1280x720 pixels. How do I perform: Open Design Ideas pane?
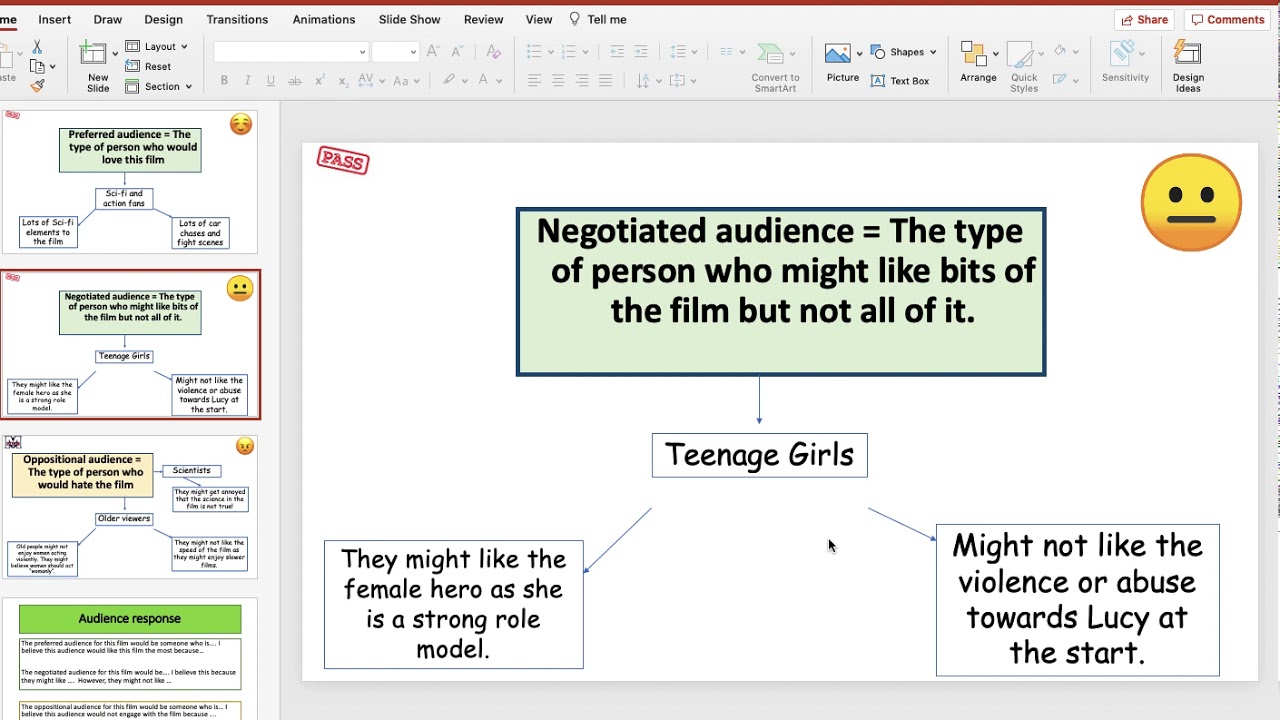tap(1188, 68)
